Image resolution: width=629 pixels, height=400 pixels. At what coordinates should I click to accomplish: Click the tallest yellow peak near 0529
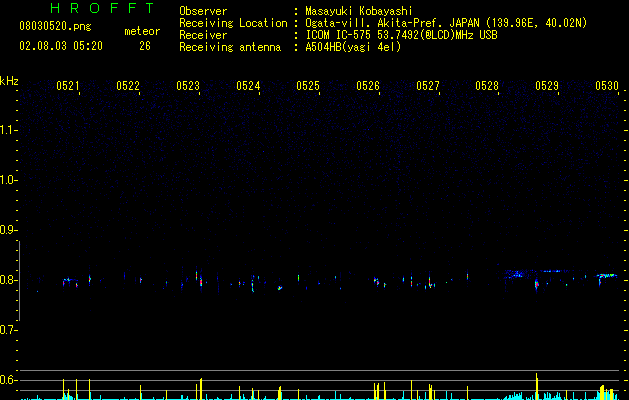(x=536, y=386)
